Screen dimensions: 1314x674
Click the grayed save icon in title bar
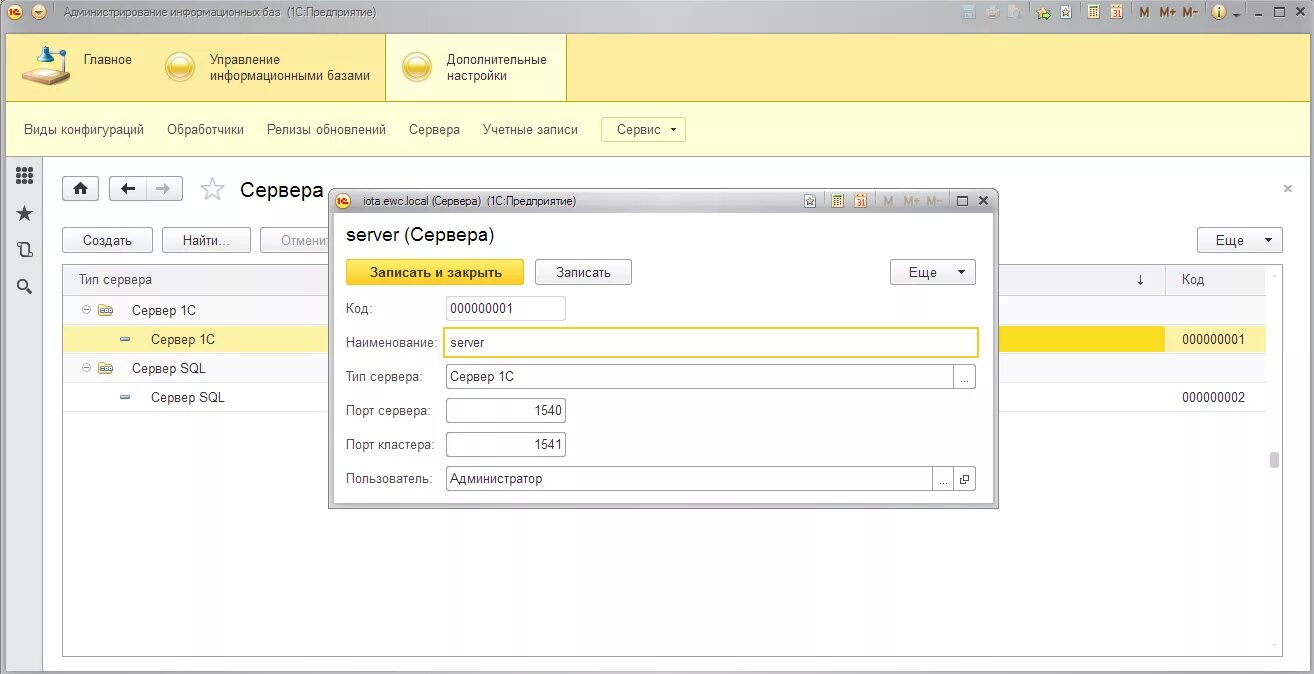[x=968, y=12]
